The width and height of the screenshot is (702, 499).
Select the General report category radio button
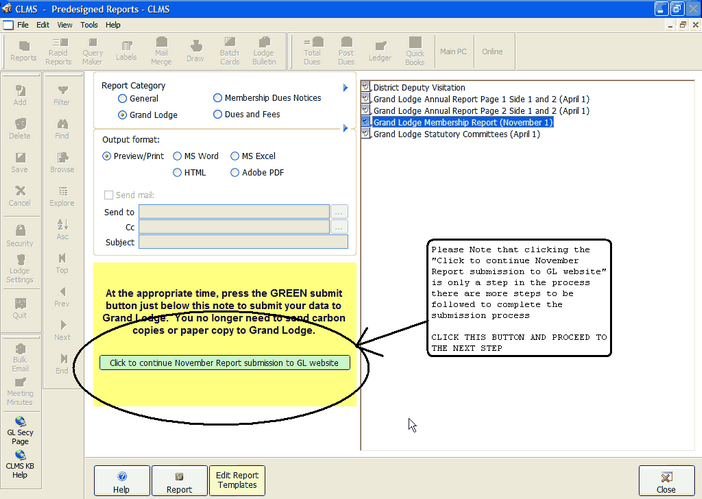coord(123,99)
